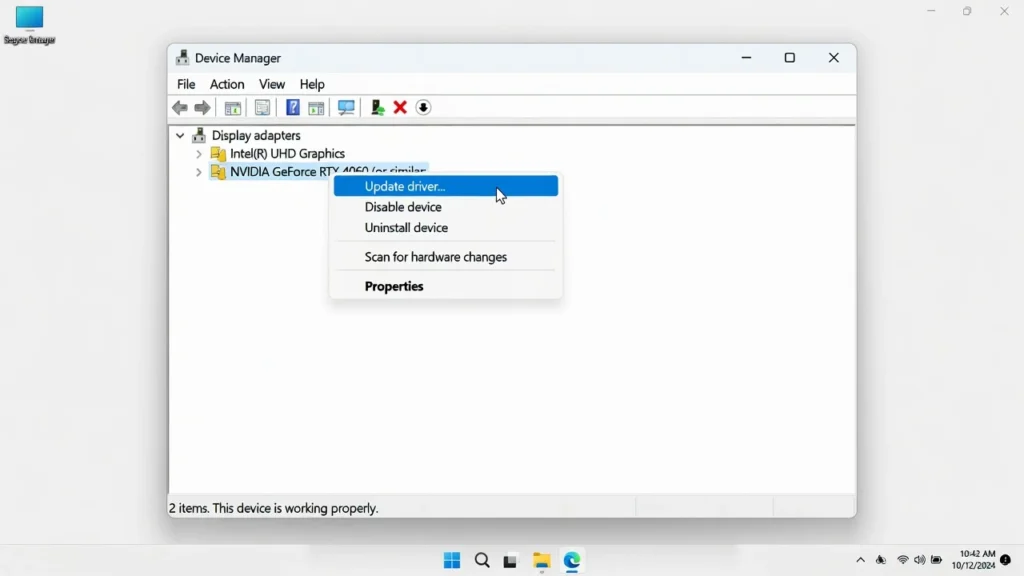Update device driver toolbar icon
Image resolution: width=1024 pixels, height=576 pixels.
[x=377, y=108]
